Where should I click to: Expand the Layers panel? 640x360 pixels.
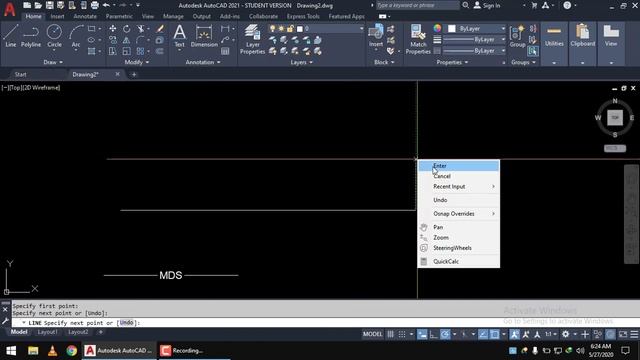pos(301,62)
